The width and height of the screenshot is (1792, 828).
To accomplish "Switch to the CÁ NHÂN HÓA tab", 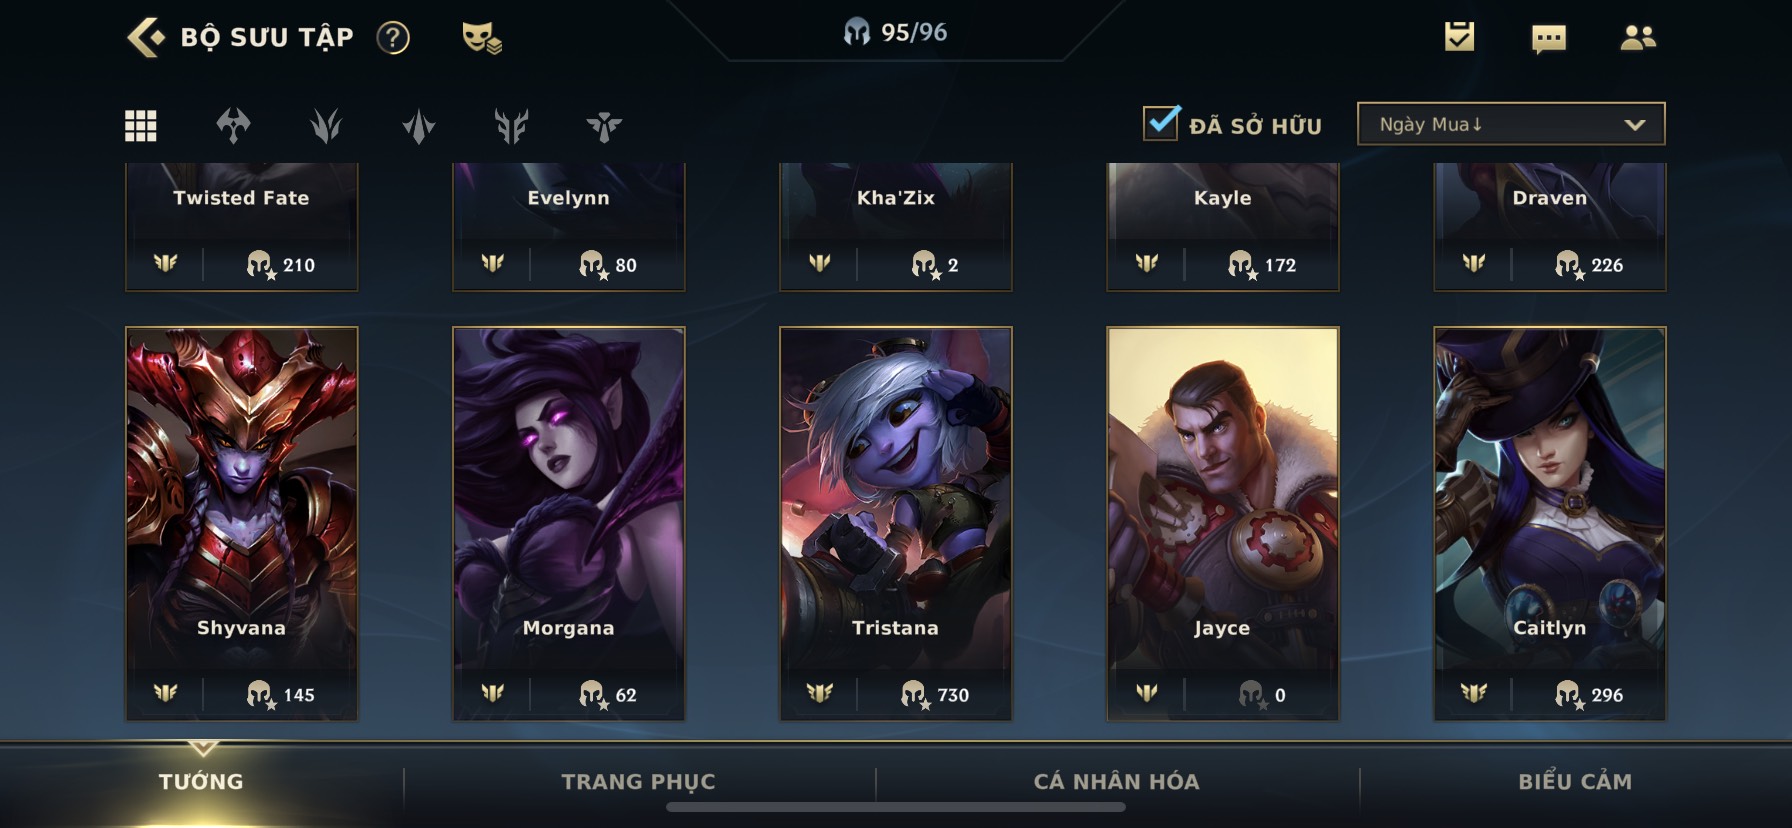I will [1116, 782].
